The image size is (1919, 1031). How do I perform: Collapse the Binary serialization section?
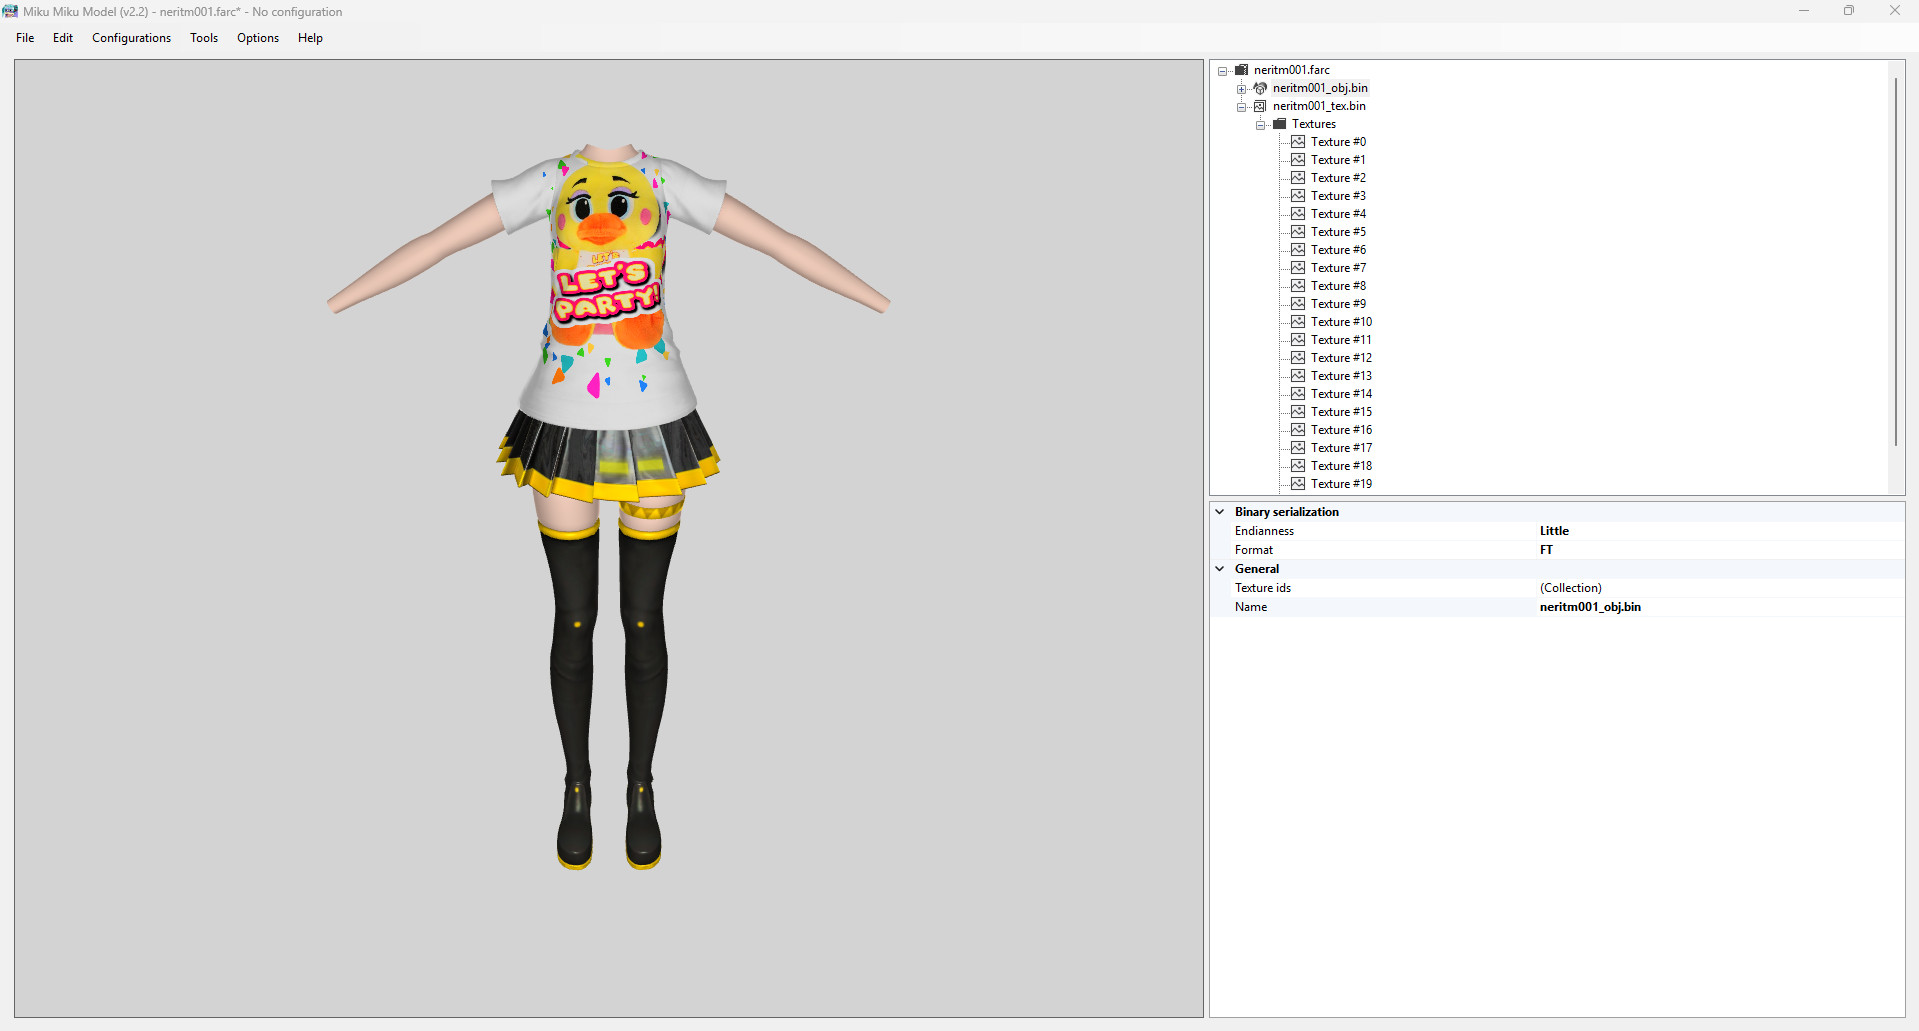1220,511
